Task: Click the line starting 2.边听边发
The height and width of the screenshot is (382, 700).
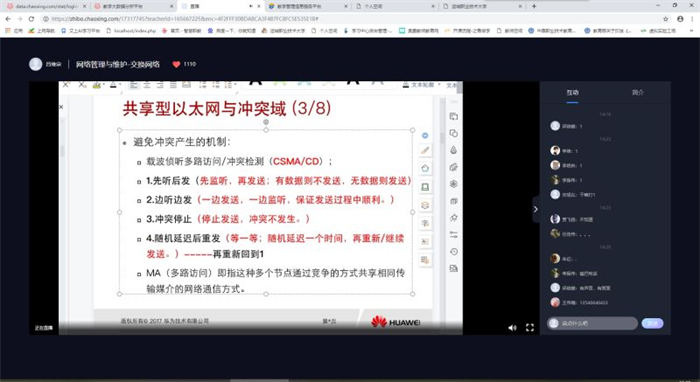Action: tap(271, 200)
